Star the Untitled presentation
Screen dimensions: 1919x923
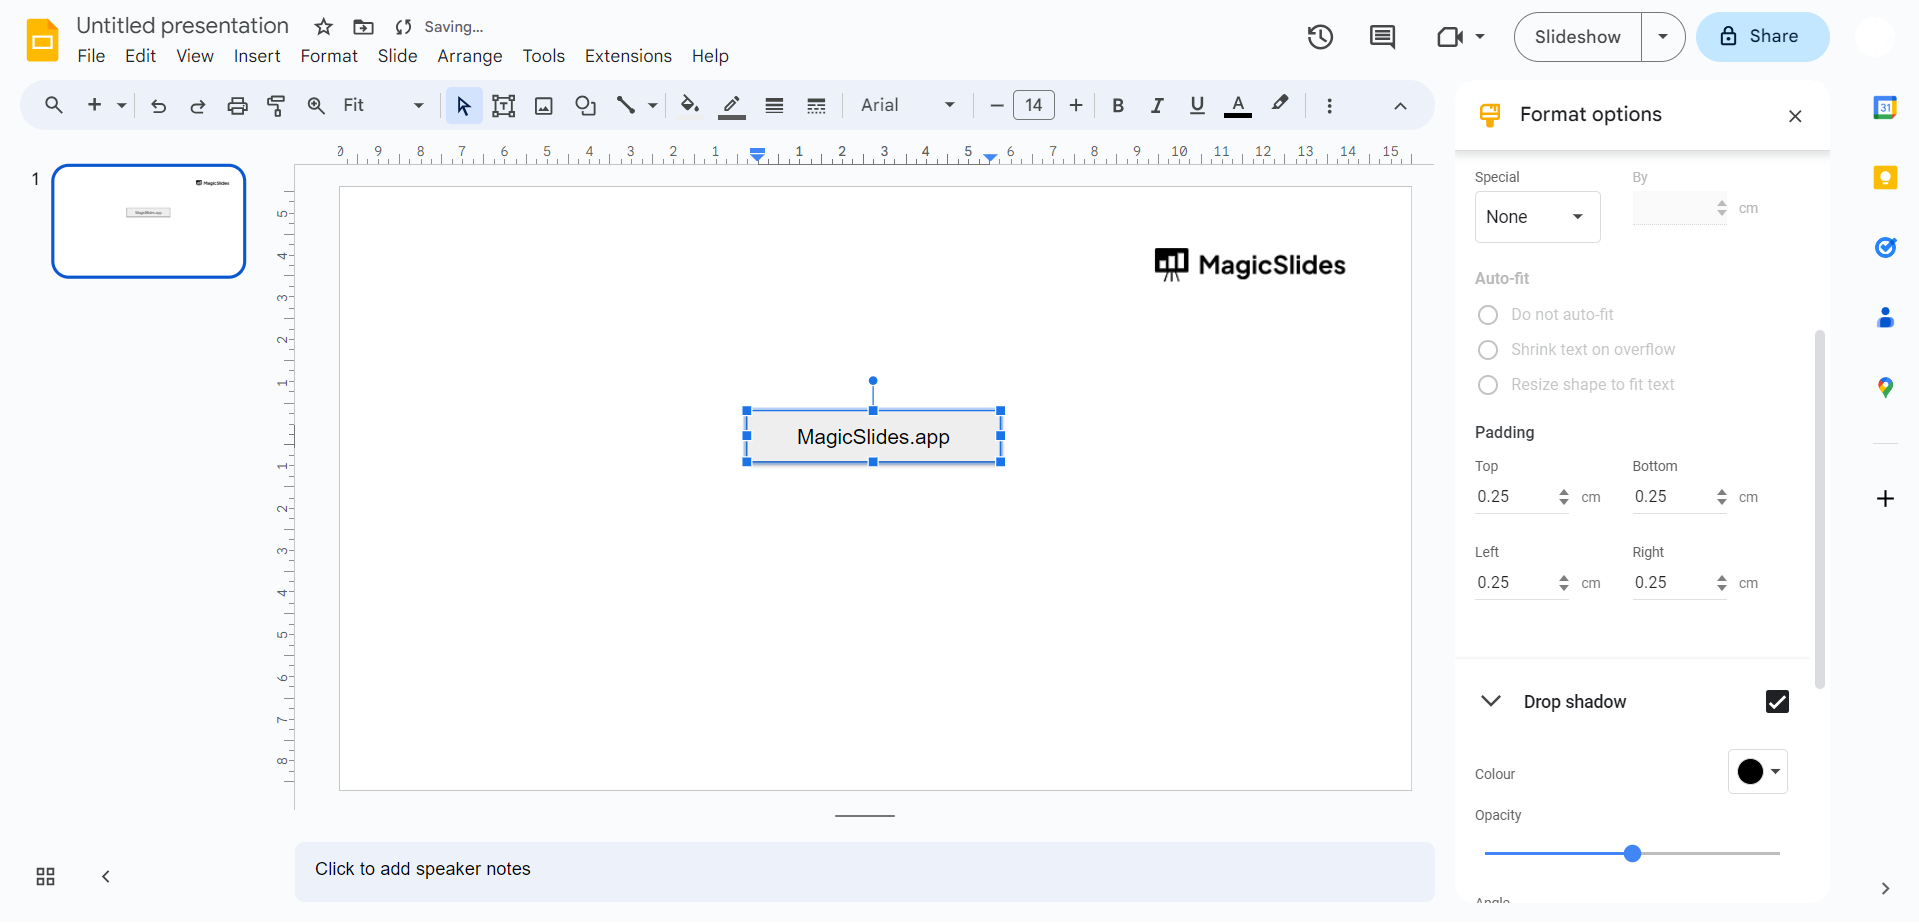click(323, 27)
